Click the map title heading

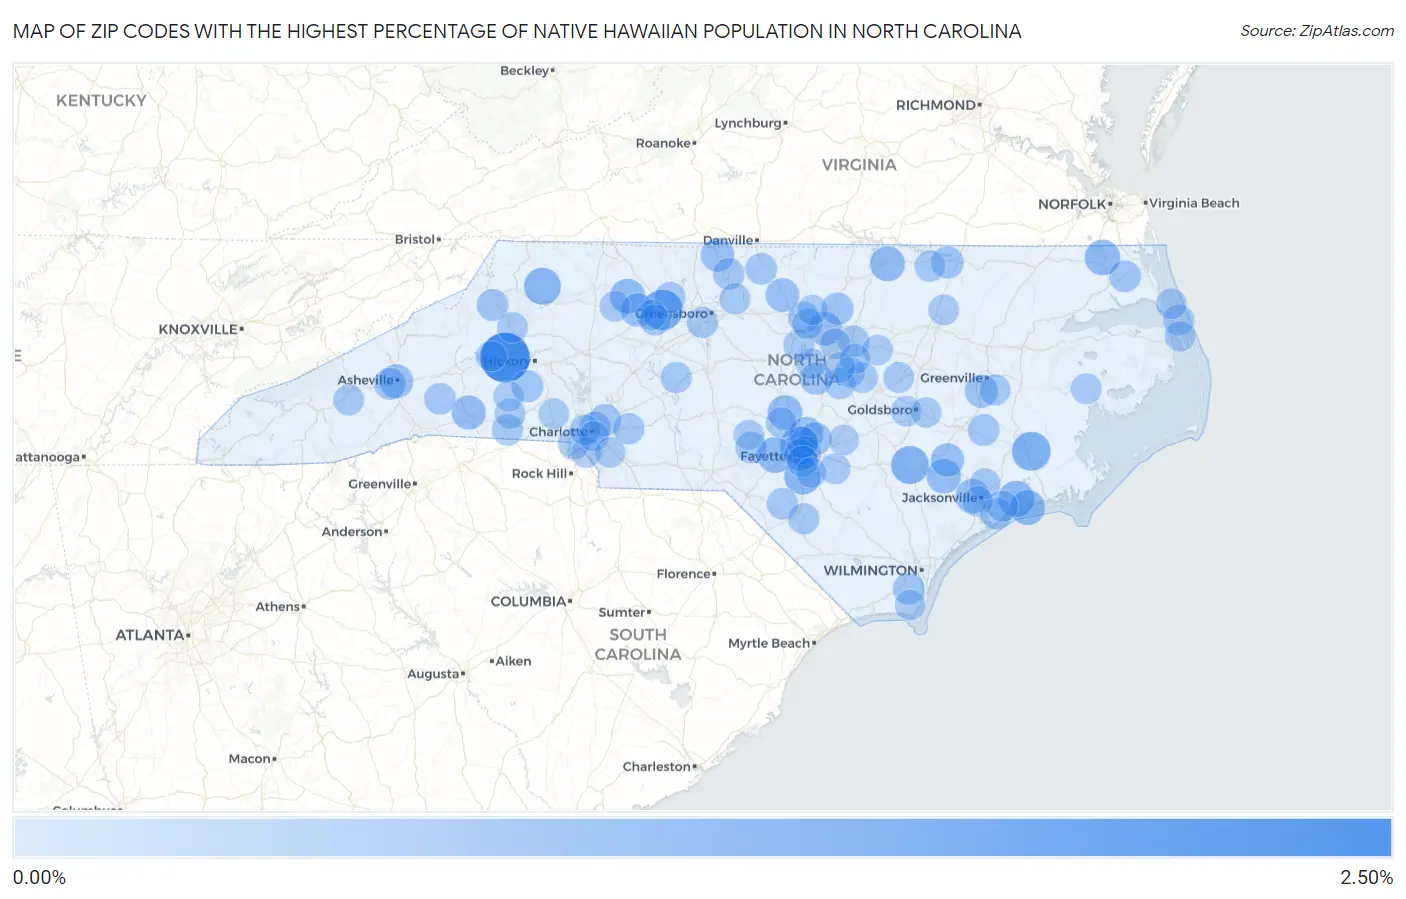(x=517, y=31)
